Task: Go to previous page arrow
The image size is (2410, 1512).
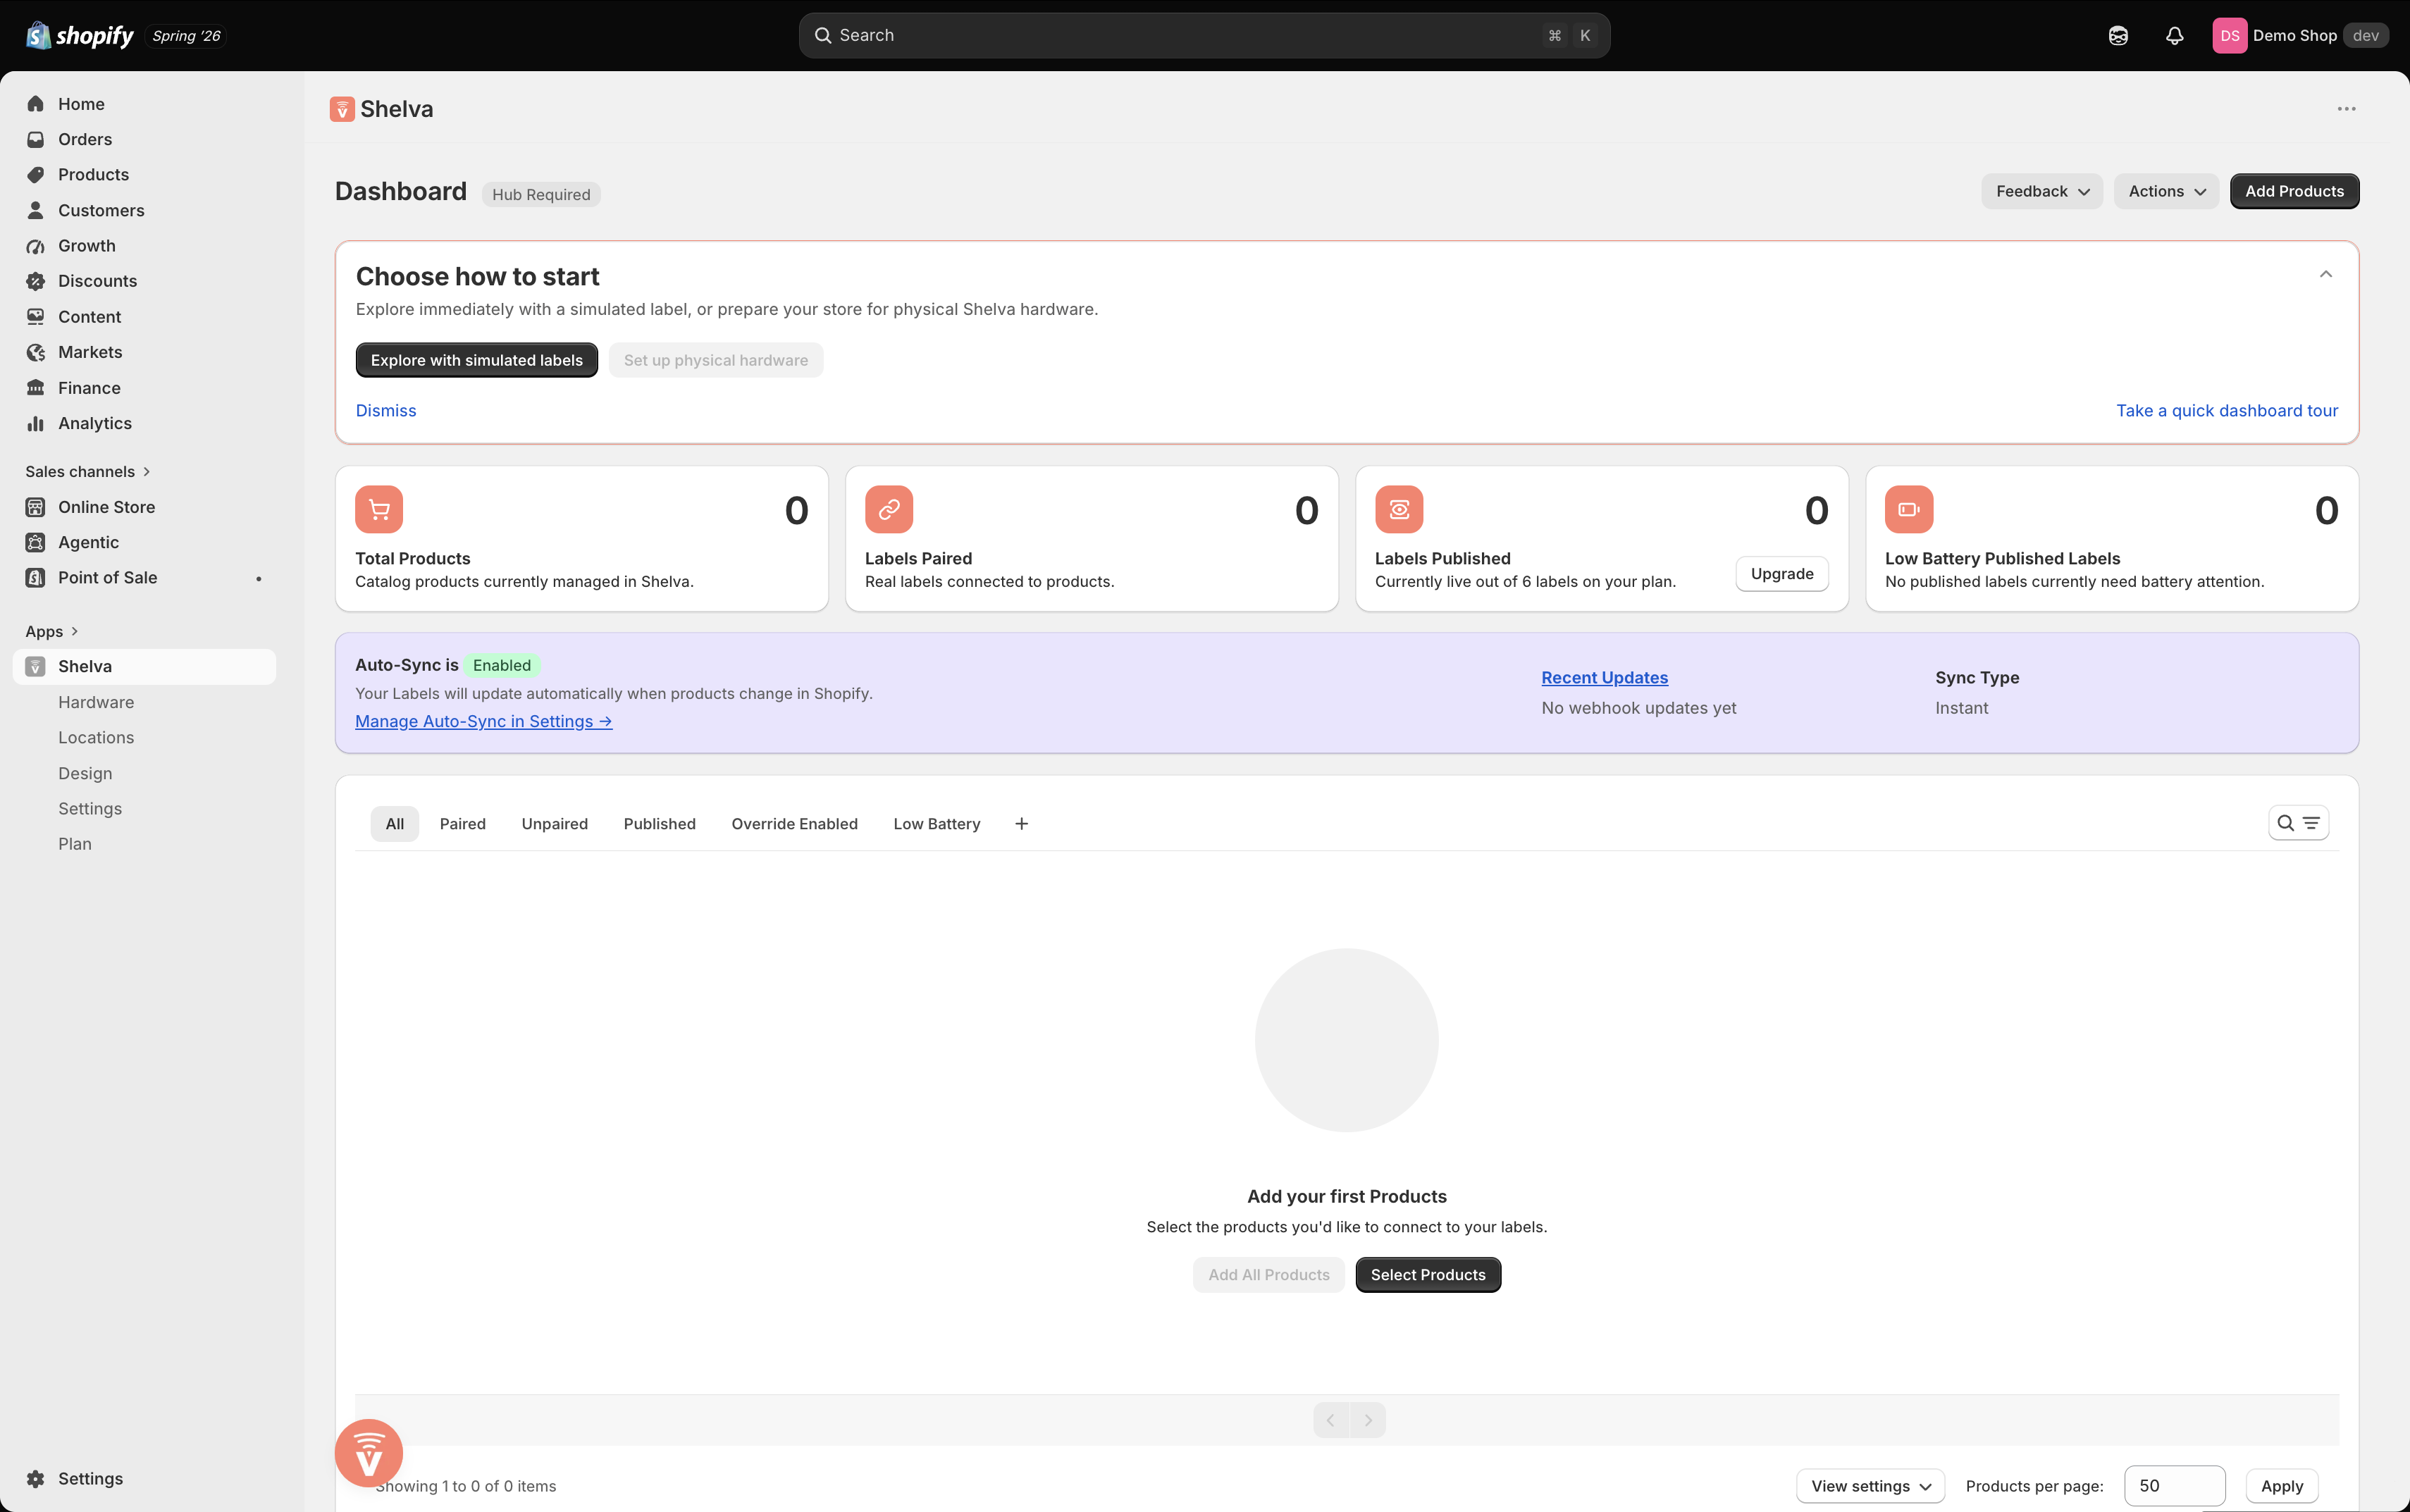Action: (1331, 1421)
